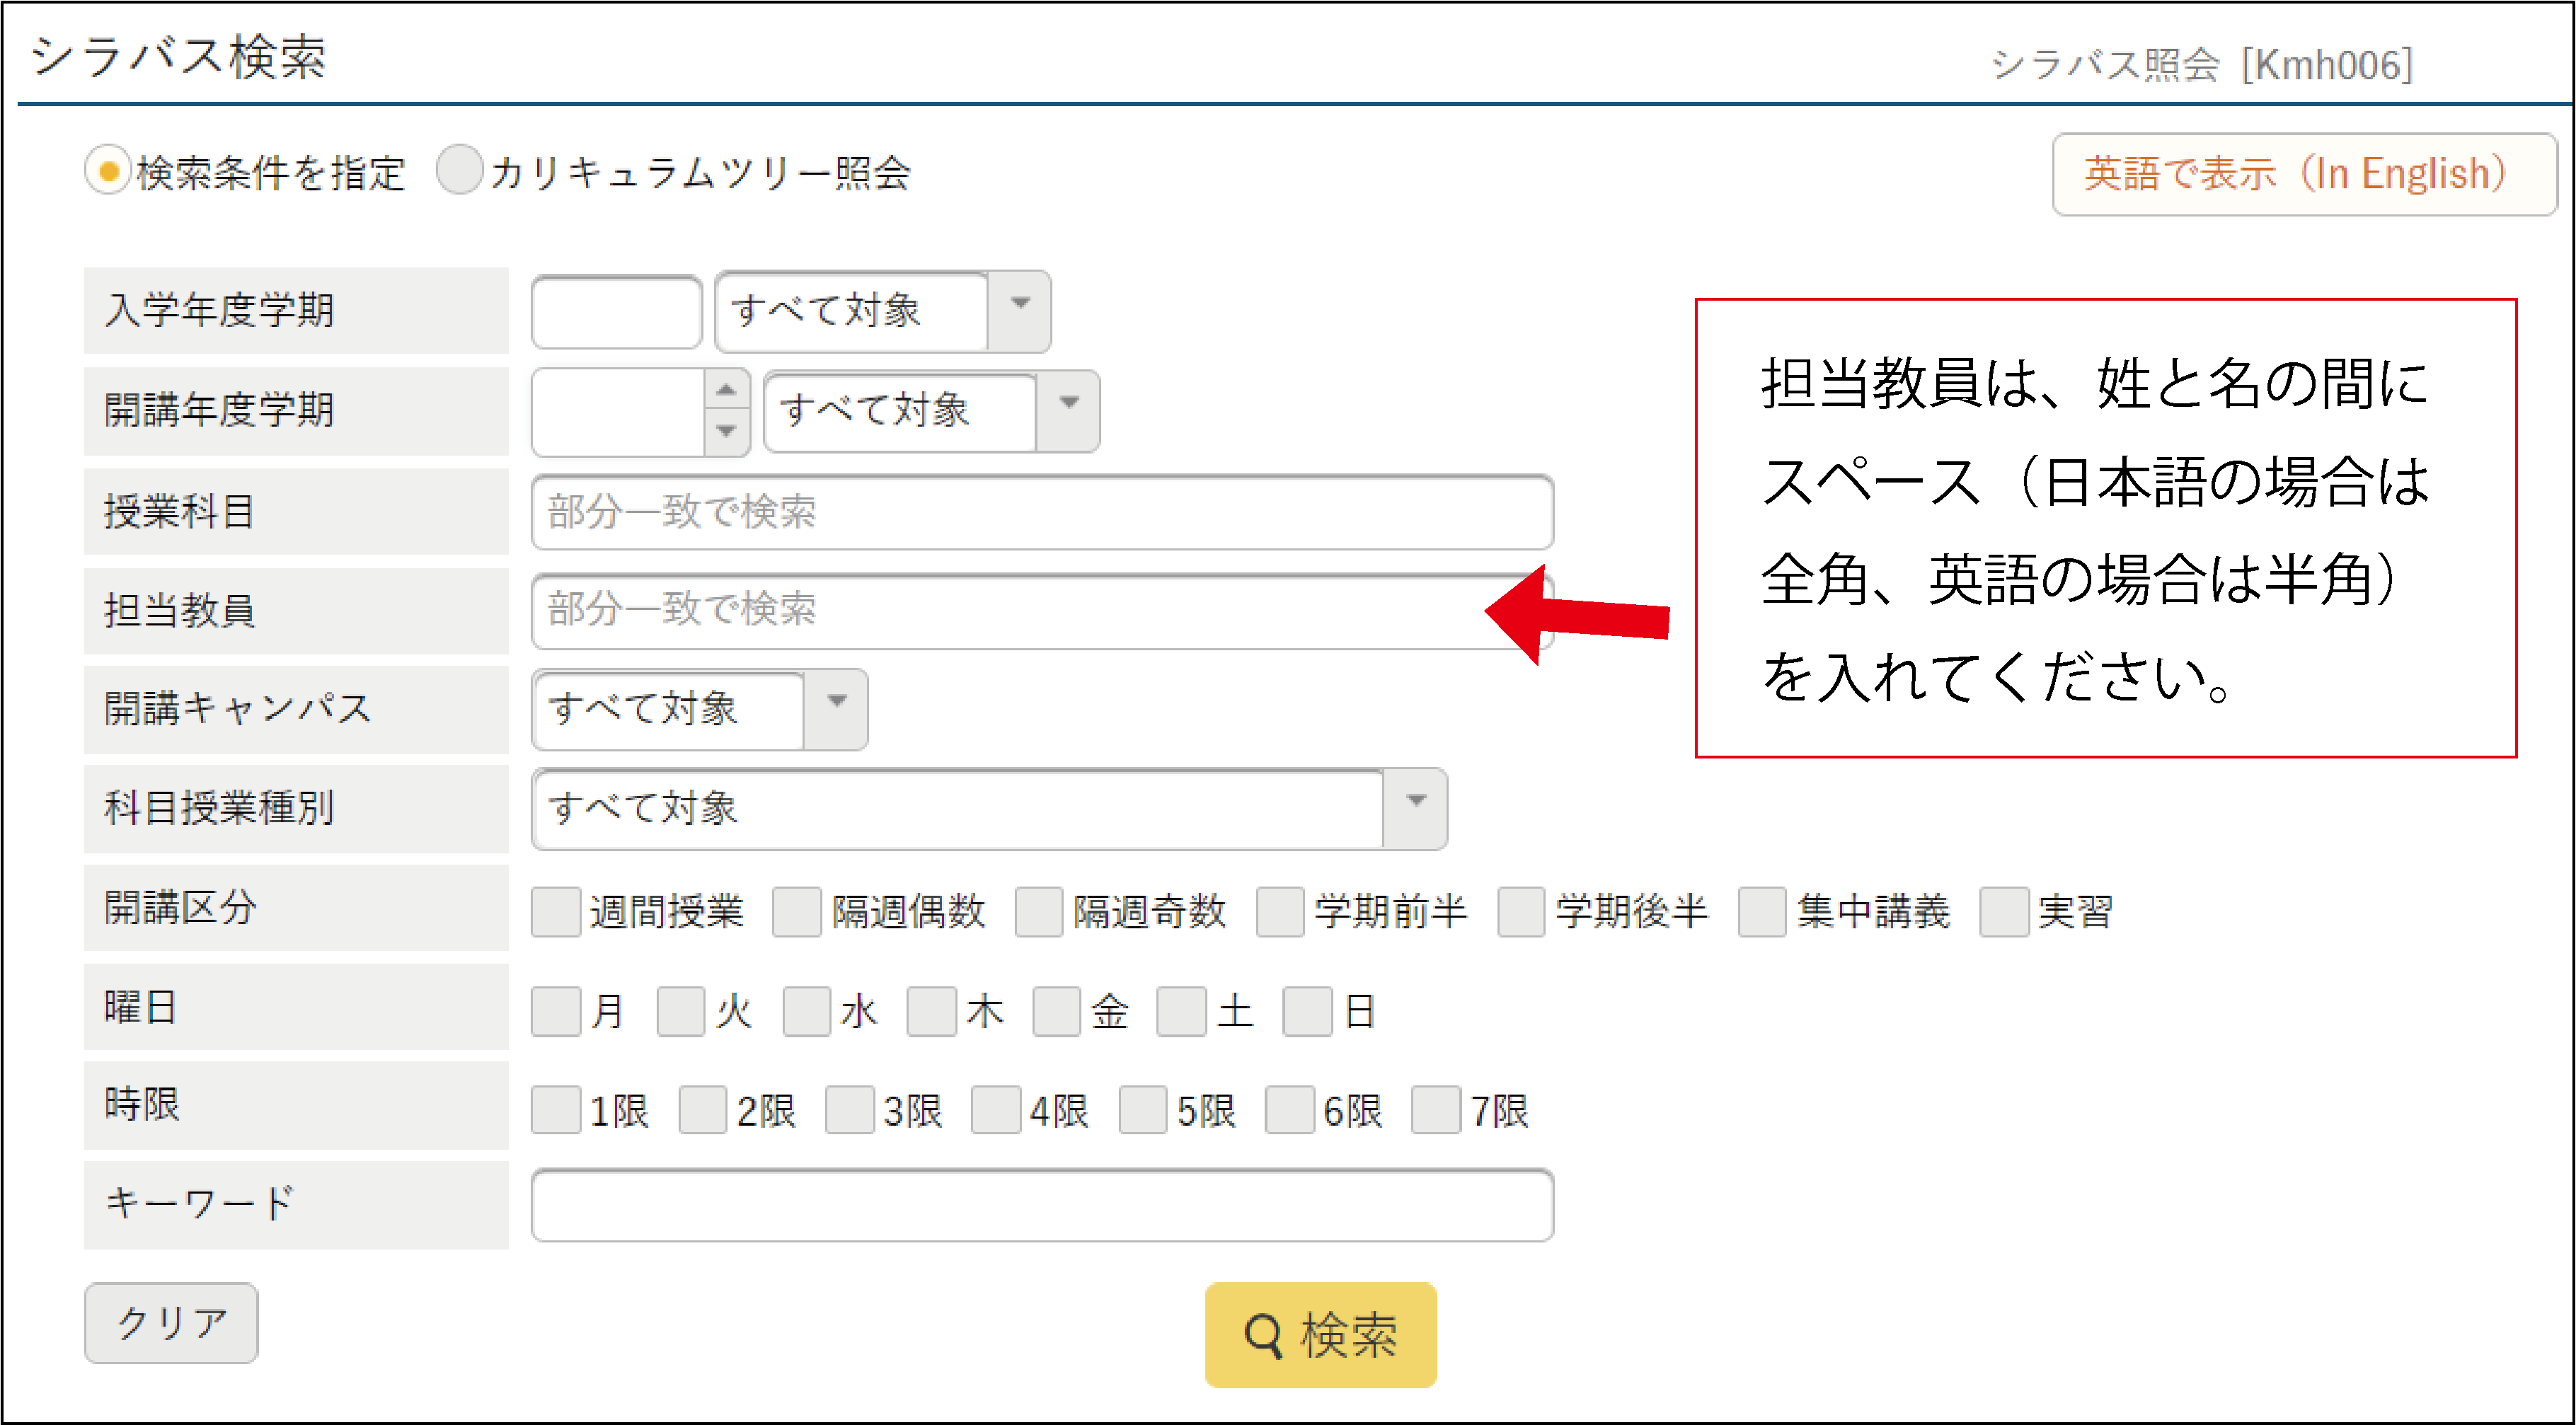Viewport: 2576px width, 1425px height.
Task: Check the 2限 period checkbox
Action: [703, 1110]
